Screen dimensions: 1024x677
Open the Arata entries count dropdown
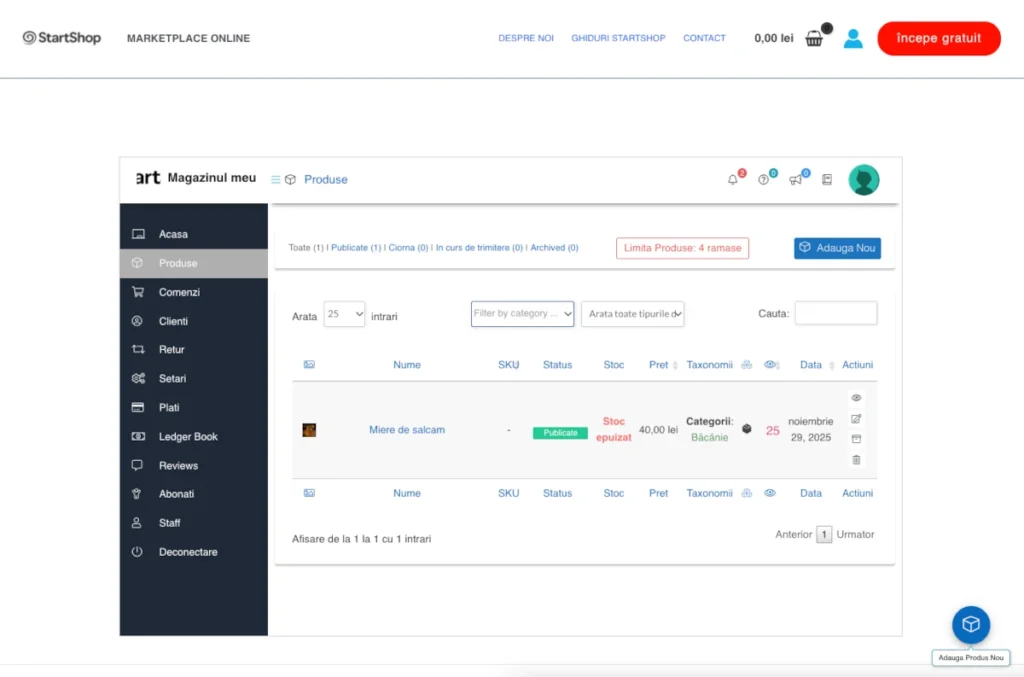pos(344,314)
